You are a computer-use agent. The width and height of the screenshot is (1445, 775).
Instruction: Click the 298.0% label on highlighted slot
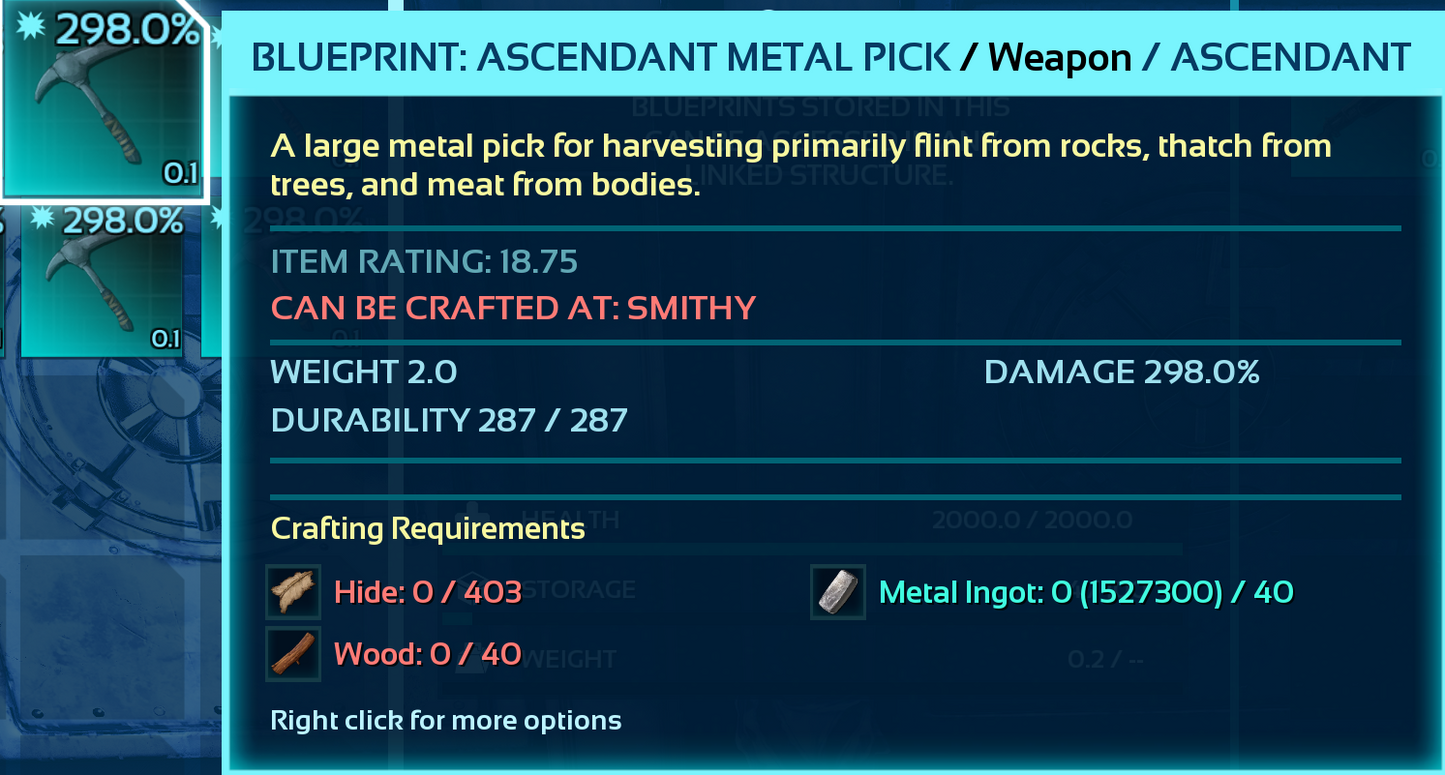[x=126, y=30]
